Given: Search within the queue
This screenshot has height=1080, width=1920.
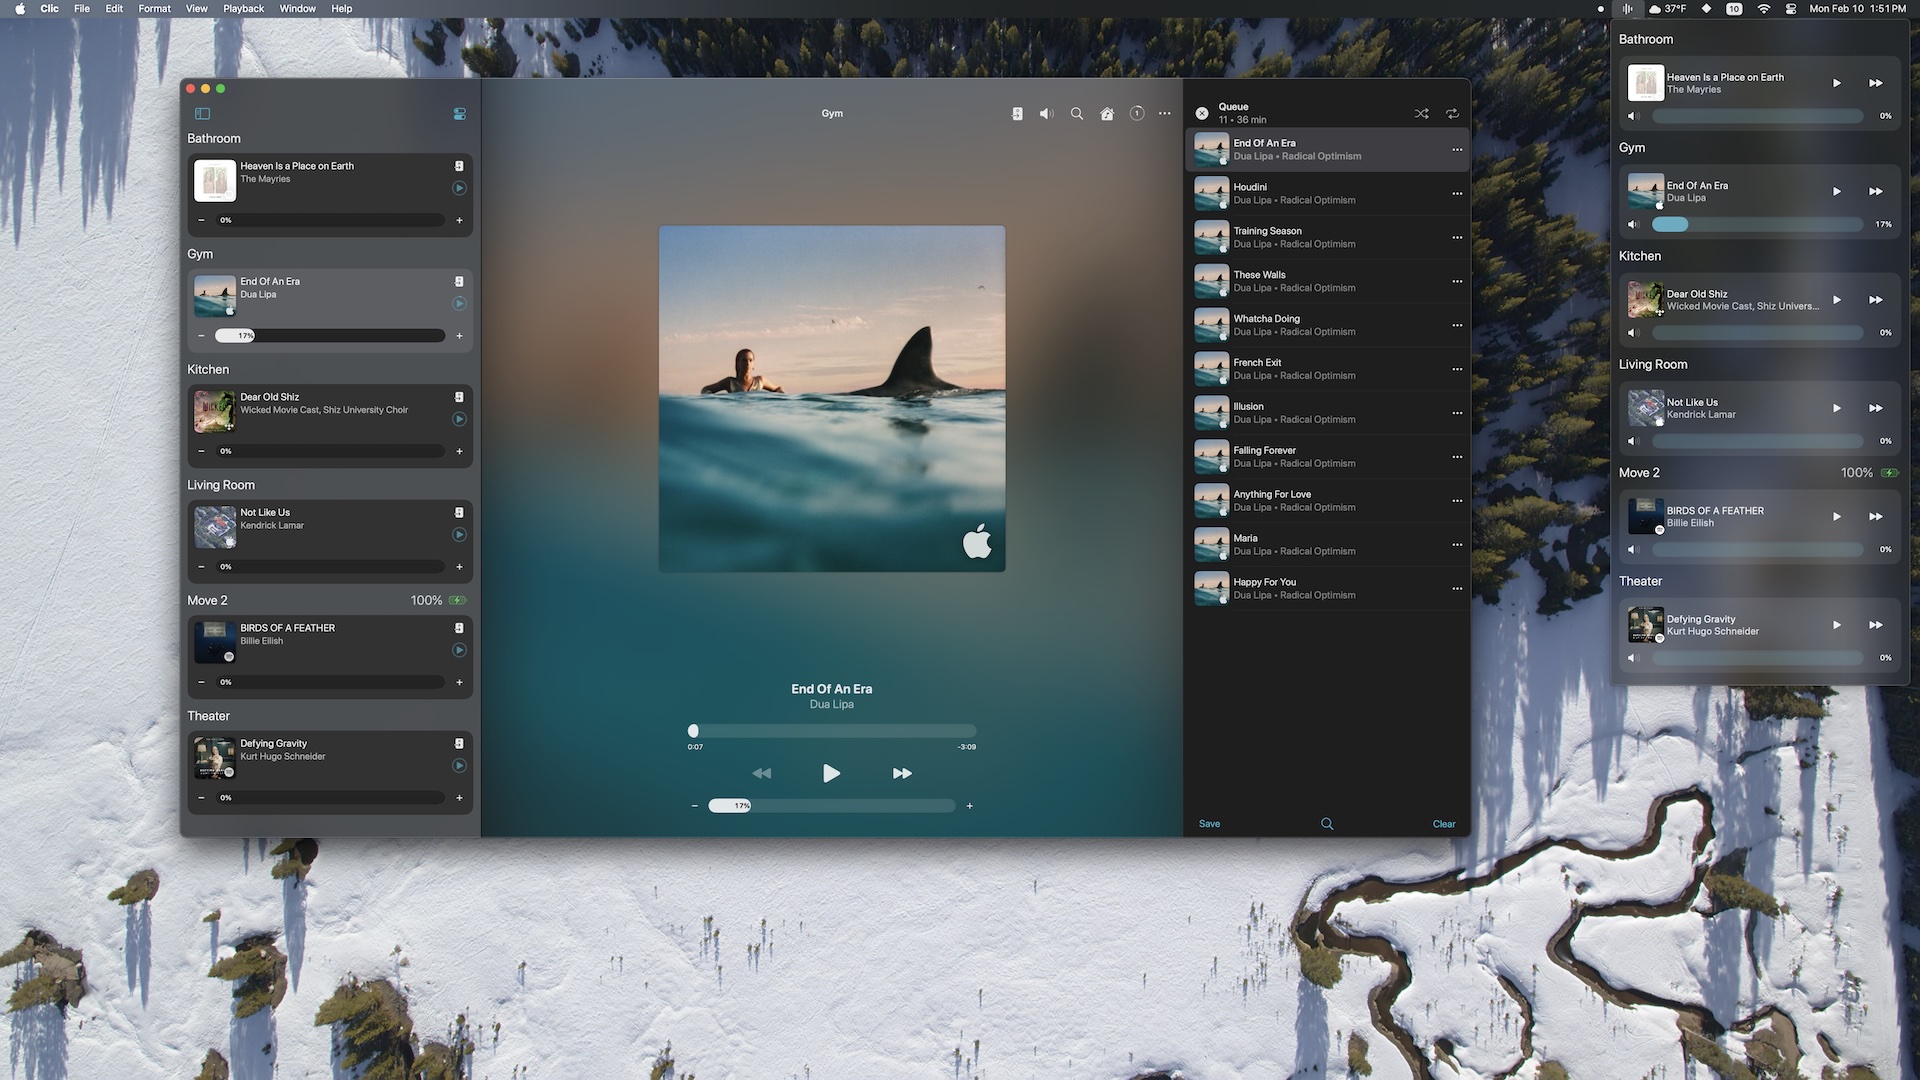Looking at the screenshot, I should pos(1327,824).
